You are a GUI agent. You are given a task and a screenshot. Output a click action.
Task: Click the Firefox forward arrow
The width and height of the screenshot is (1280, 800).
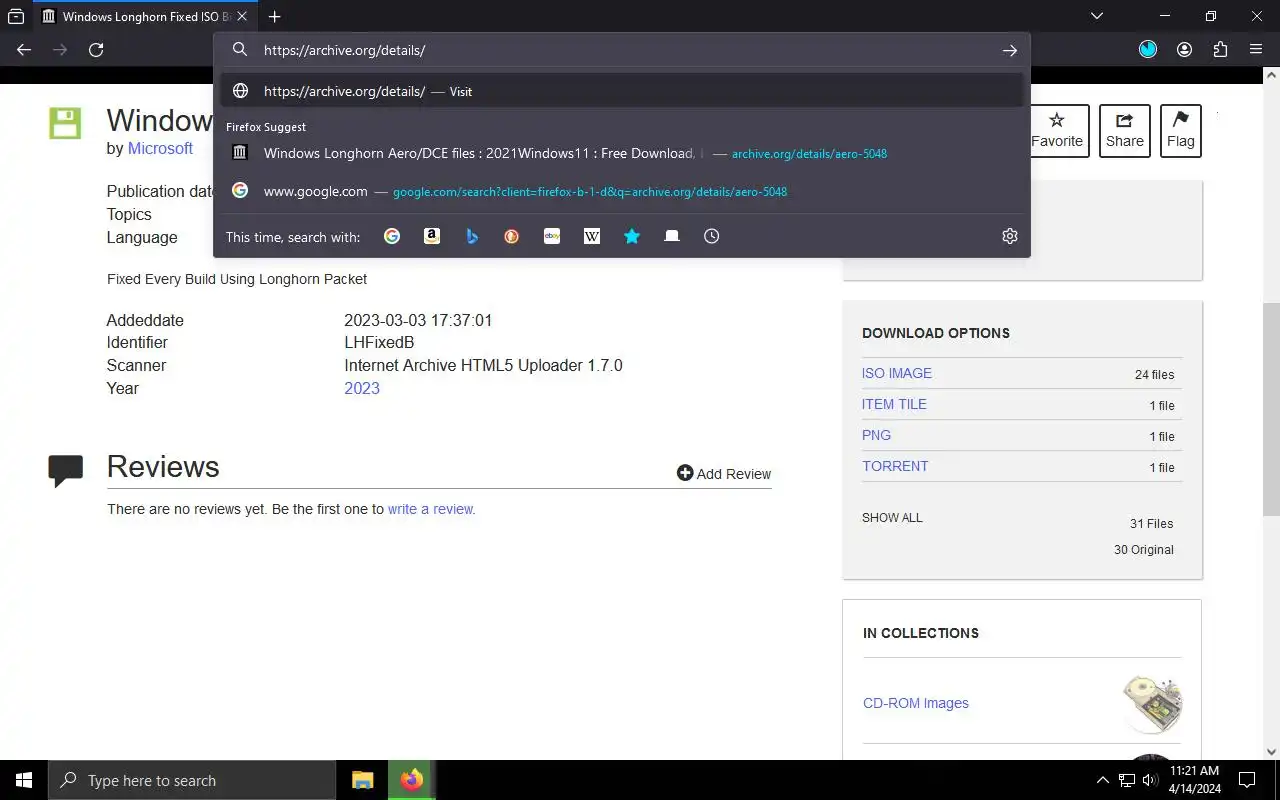tap(60, 50)
